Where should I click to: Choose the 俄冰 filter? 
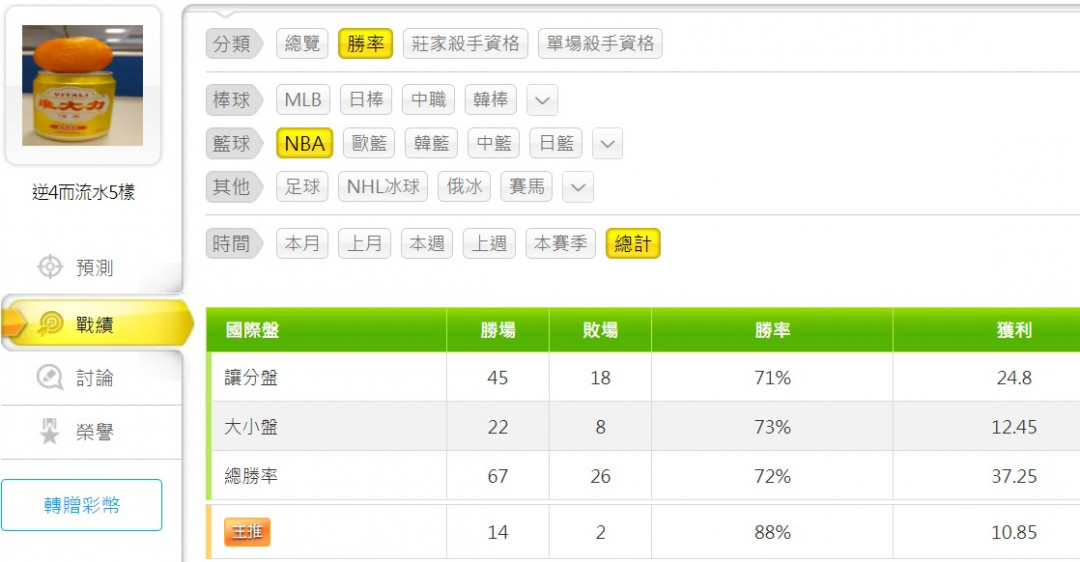click(x=464, y=187)
